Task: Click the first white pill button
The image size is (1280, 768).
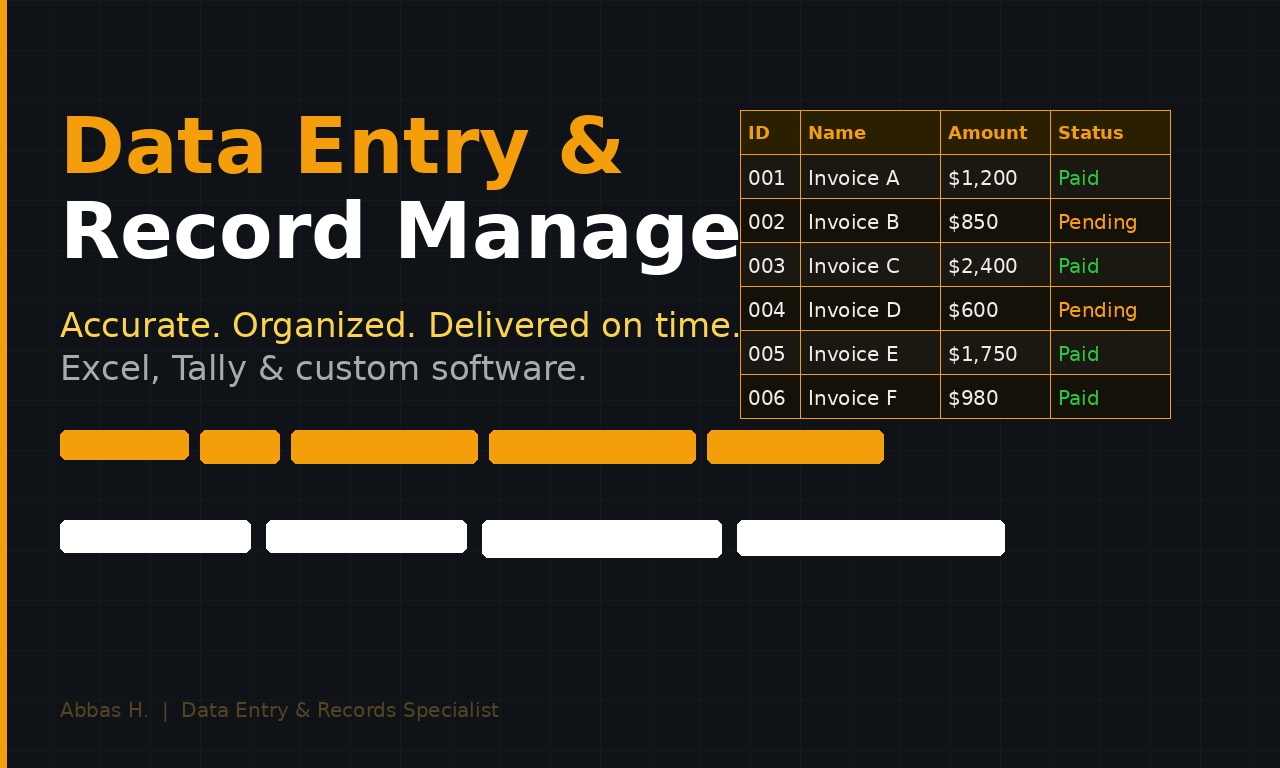Action: (x=155, y=536)
